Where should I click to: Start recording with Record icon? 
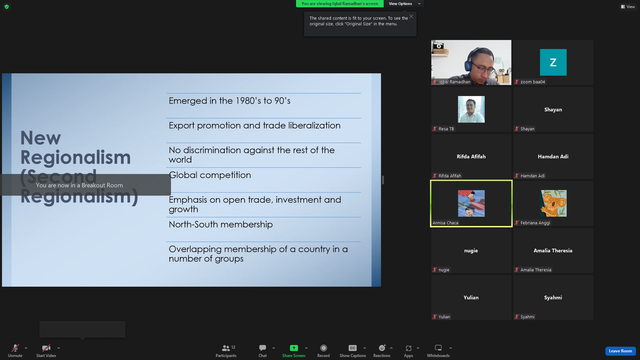[x=323, y=348]
